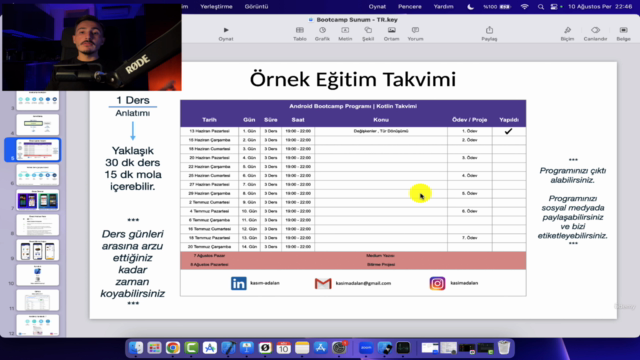Open Finder from the Dock
The width and height of the screenshot is (640, 360).
136,348
